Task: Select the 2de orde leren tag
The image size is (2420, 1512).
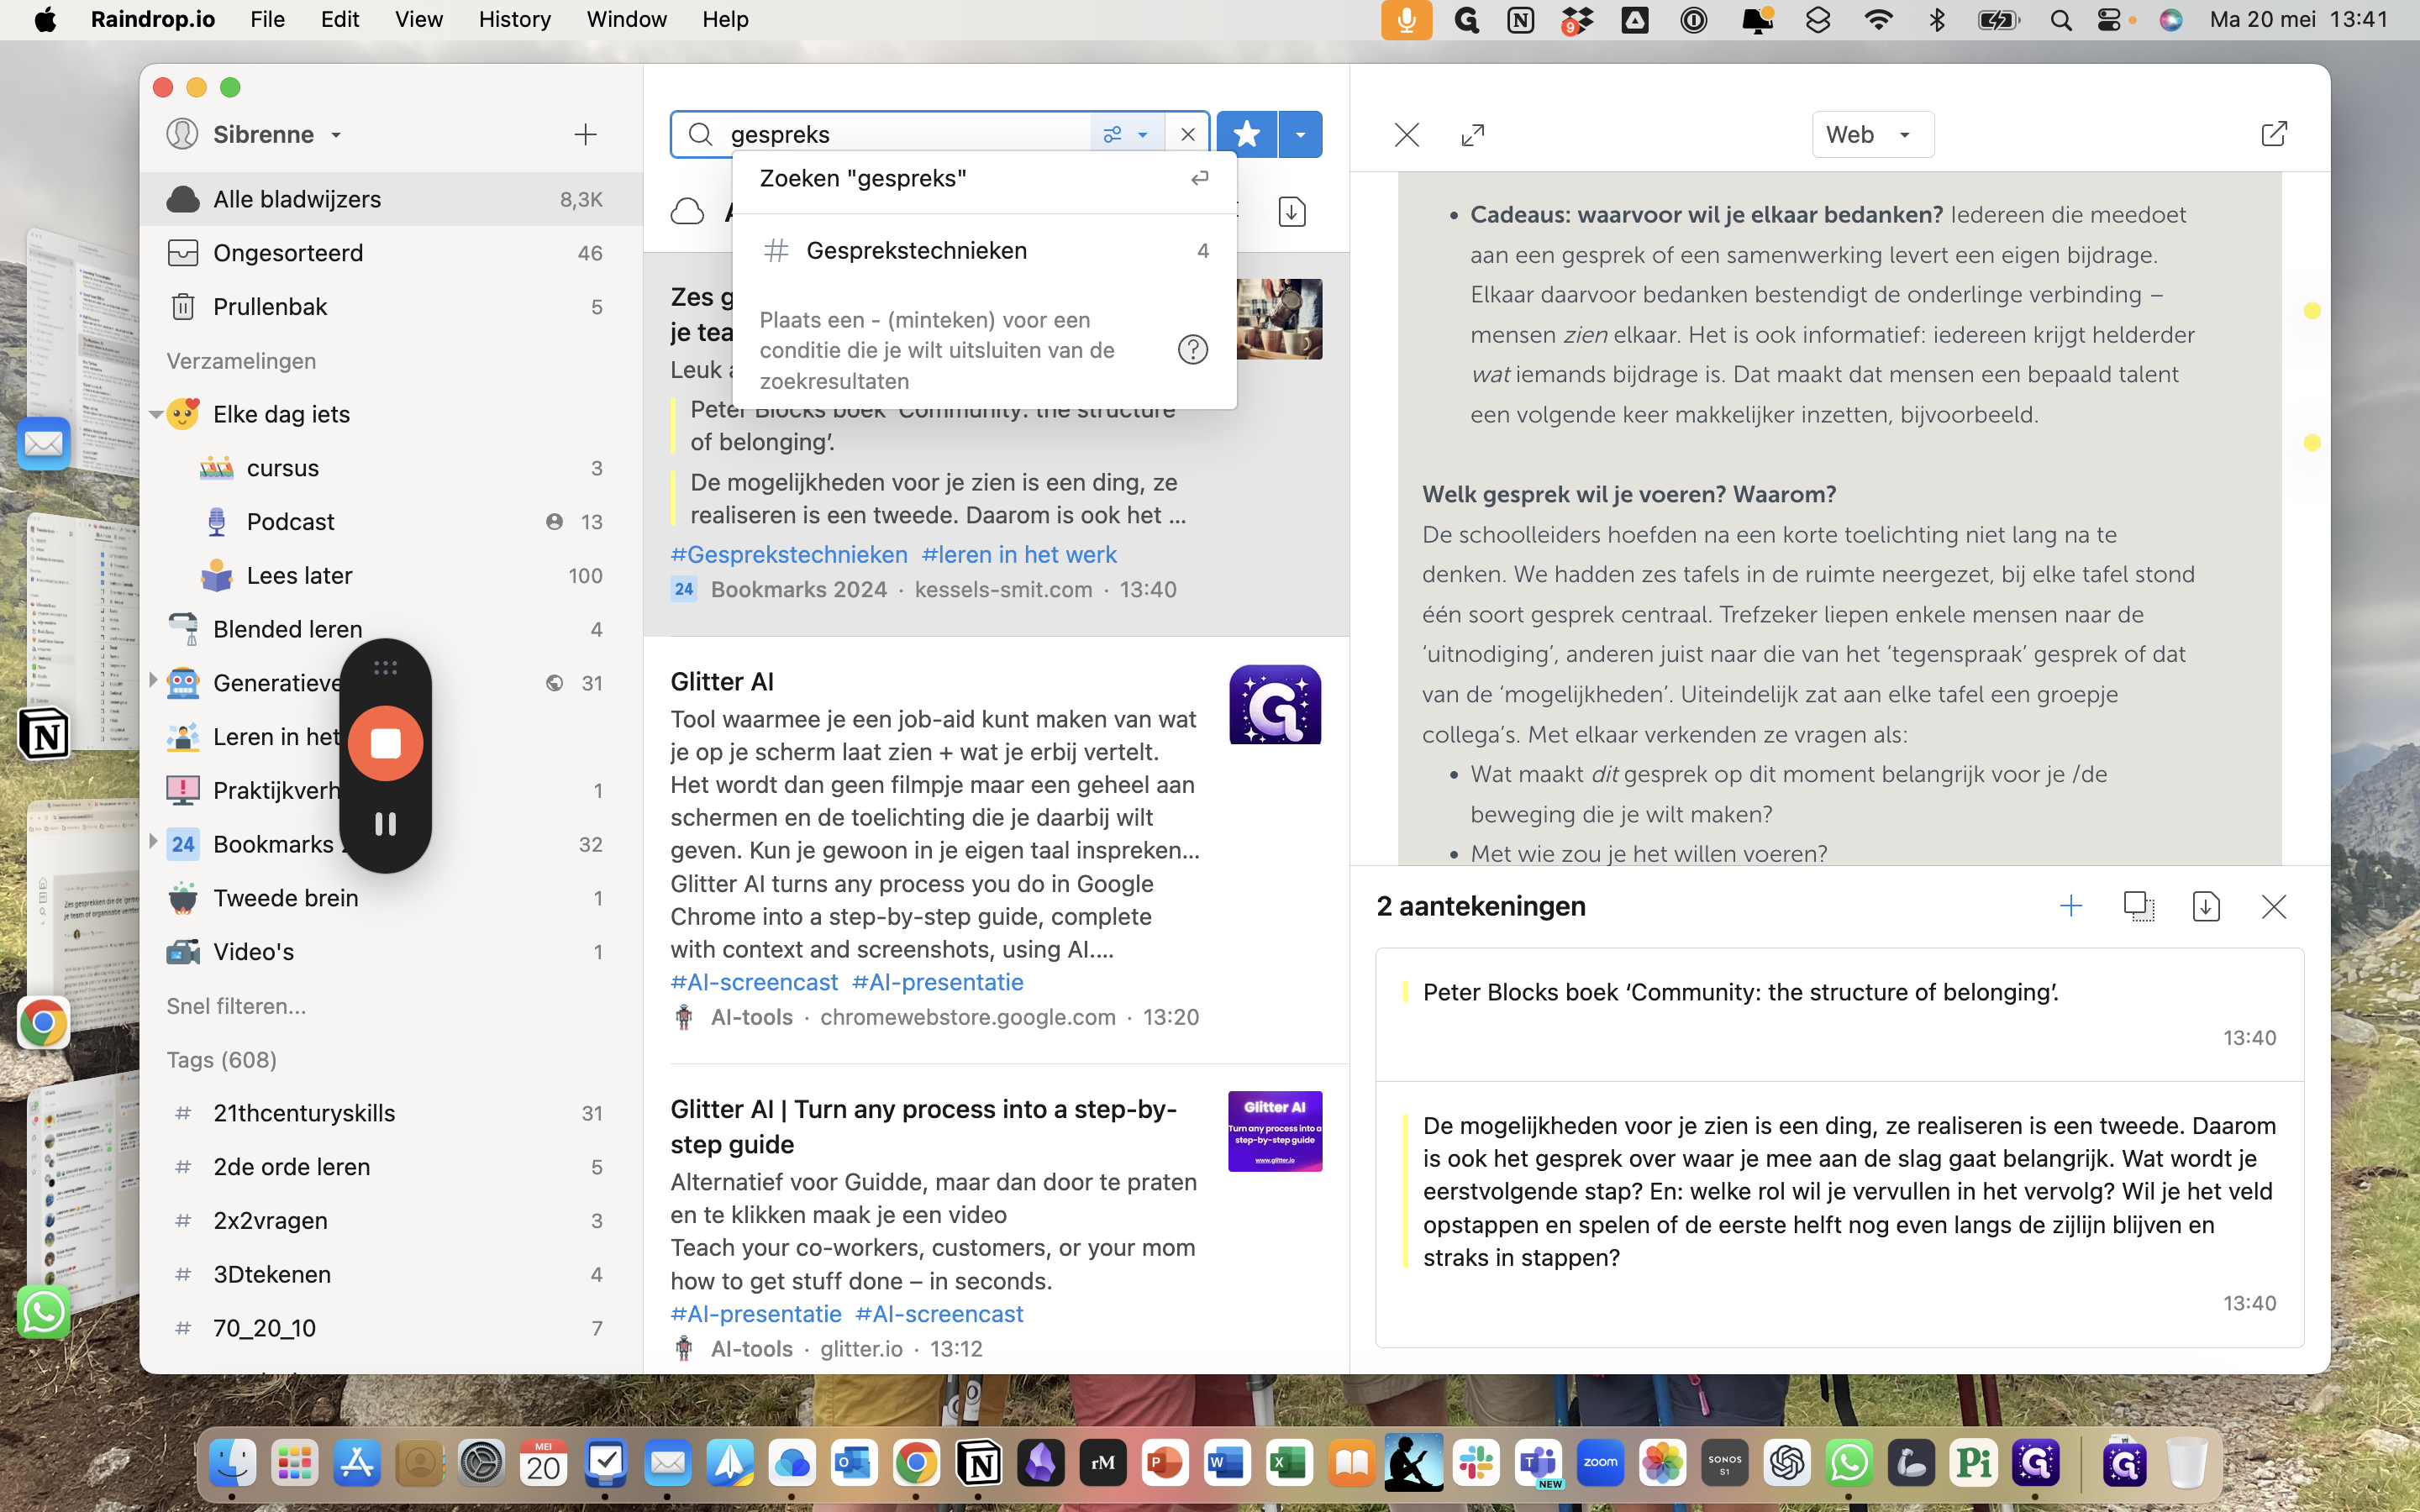Action: point(390,1167)
